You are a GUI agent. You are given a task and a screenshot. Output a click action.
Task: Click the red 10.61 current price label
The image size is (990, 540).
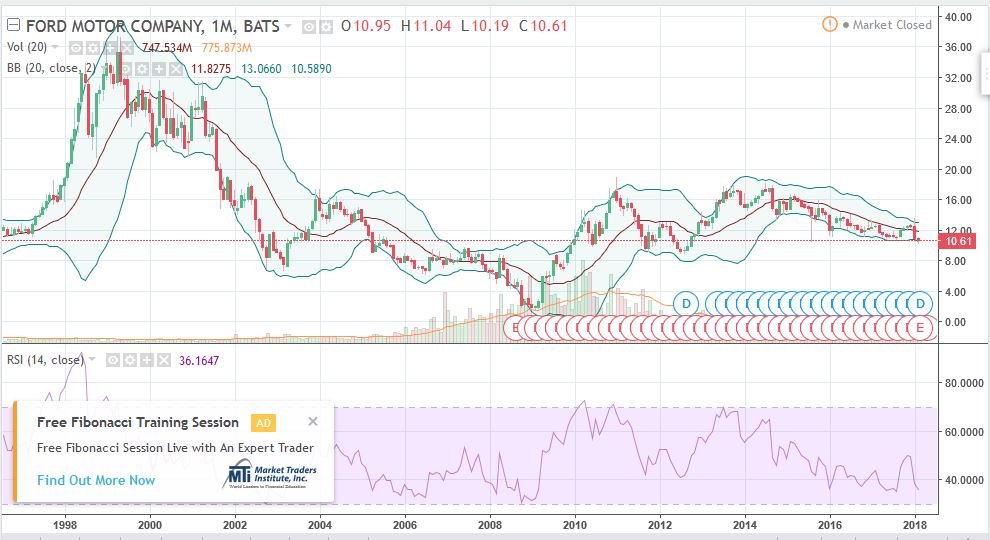[958, 241]
